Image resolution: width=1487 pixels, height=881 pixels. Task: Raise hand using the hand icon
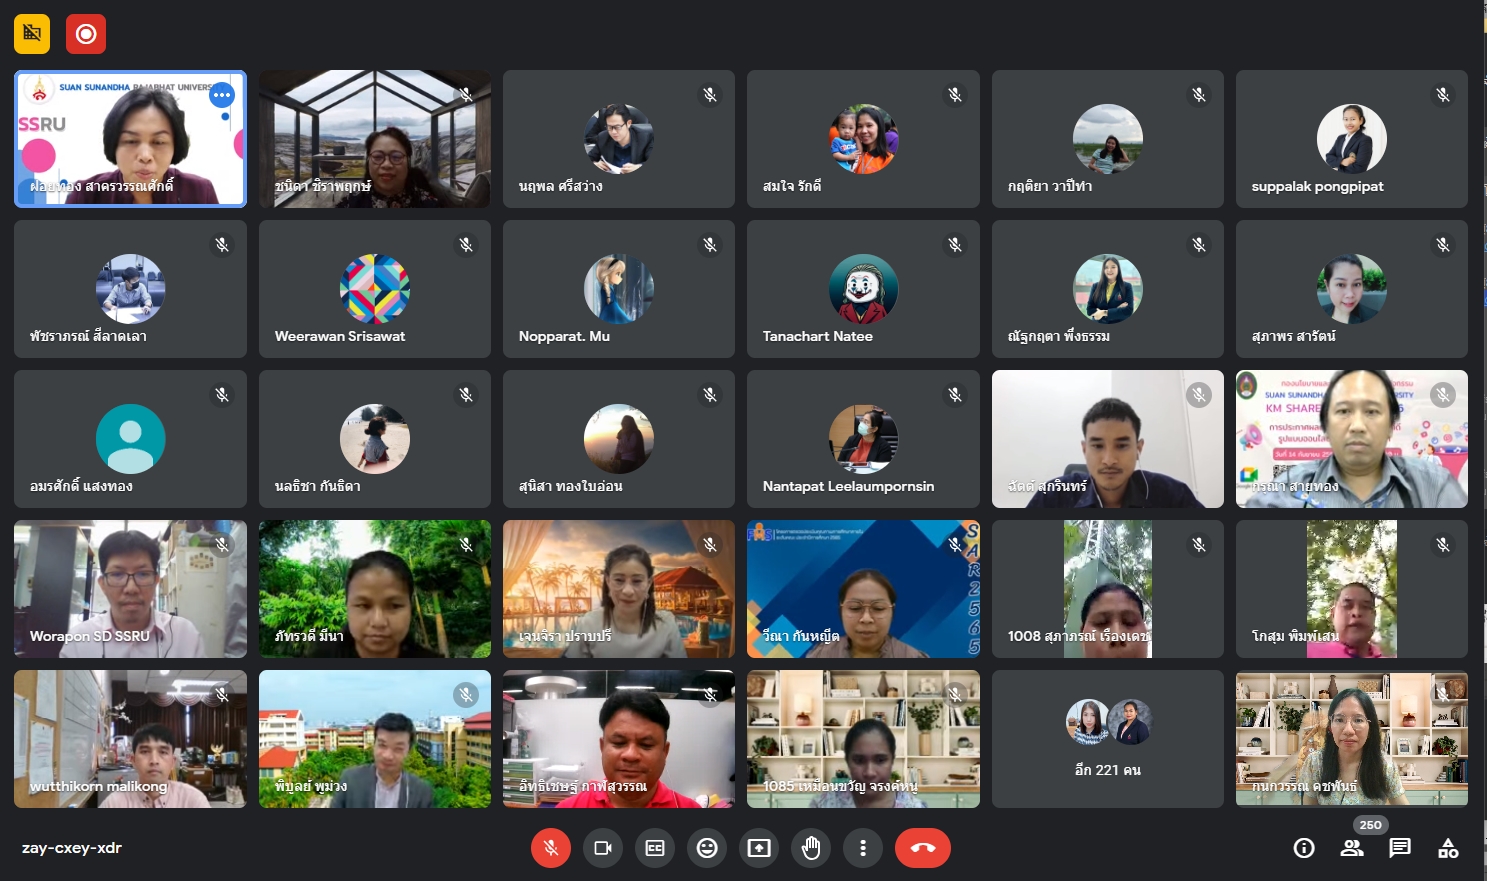click(811, 848)
